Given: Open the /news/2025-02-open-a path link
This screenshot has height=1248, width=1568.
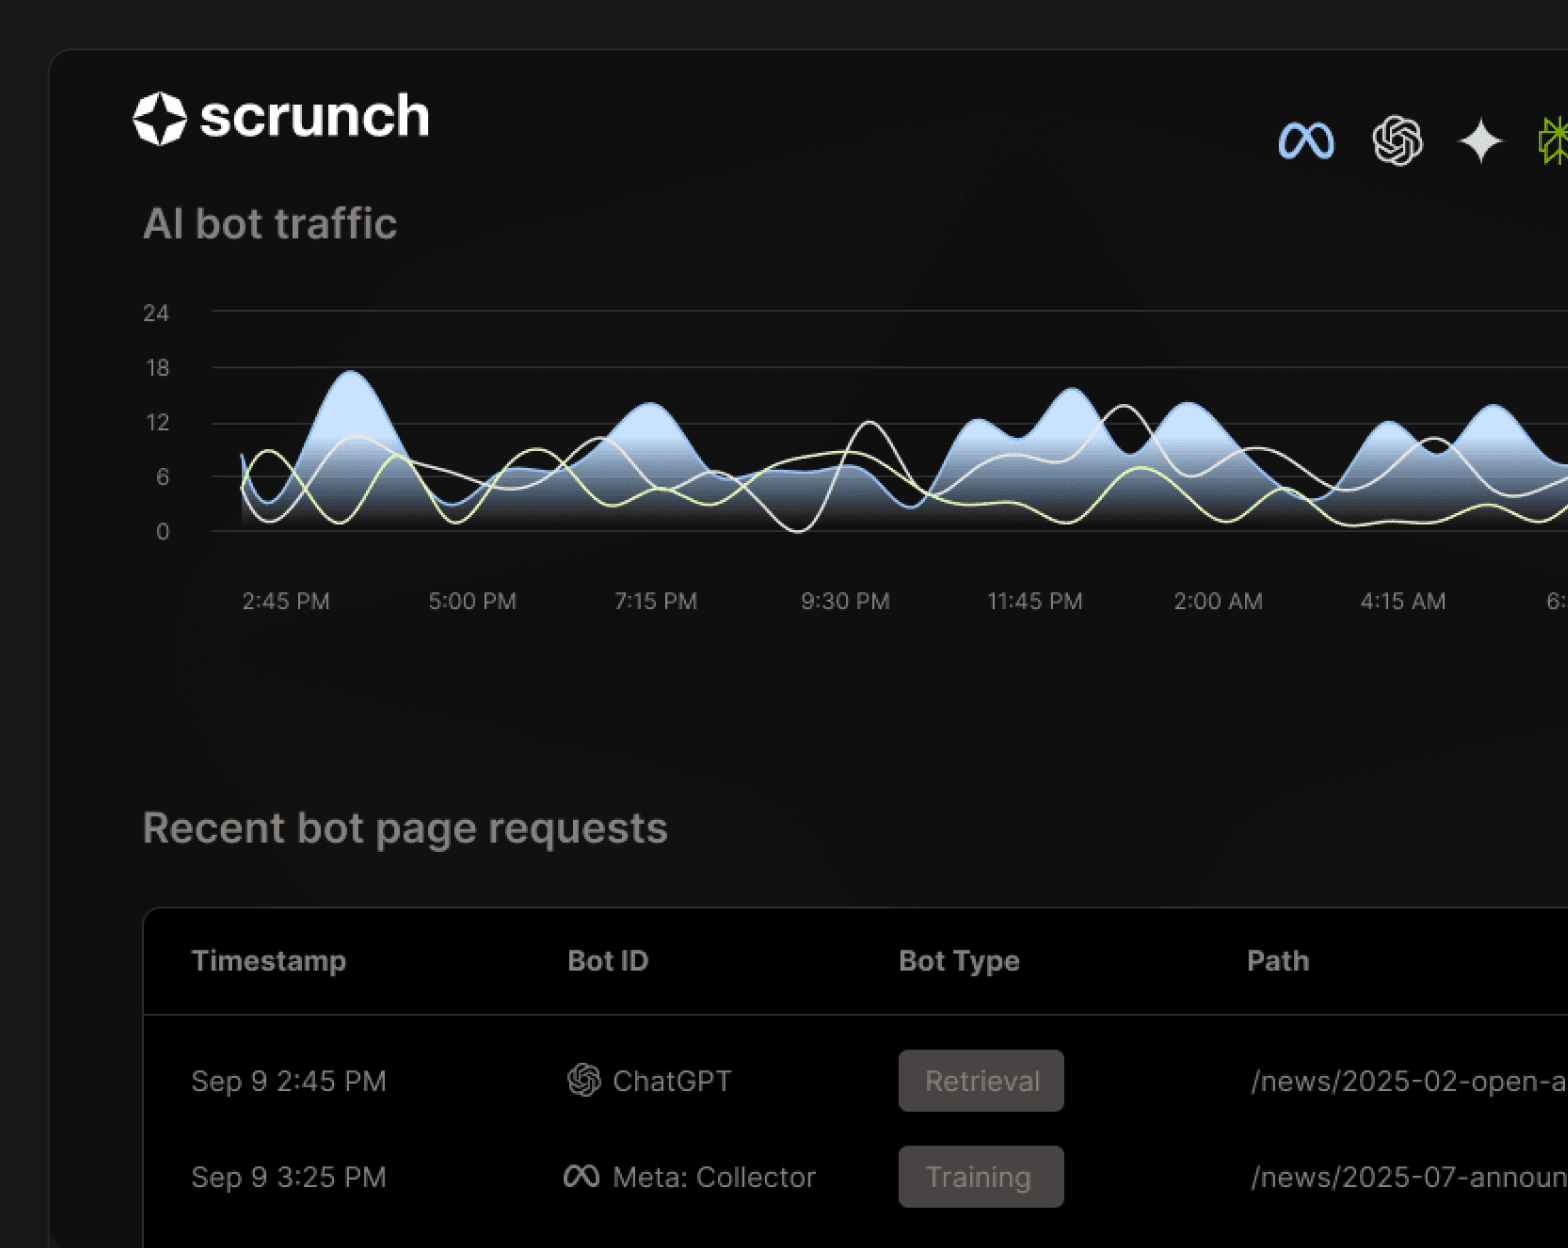Looking at the screenshot, I should [1409, 1081].
